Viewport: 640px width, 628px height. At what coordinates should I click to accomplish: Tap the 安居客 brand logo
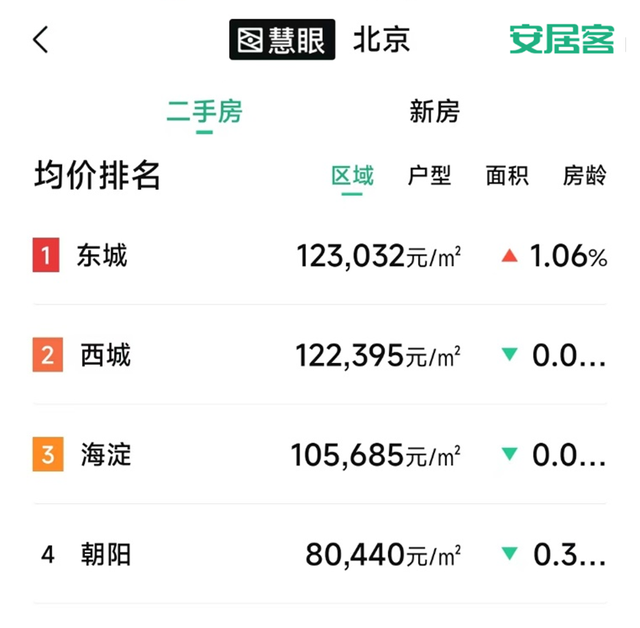pos(561,39)
